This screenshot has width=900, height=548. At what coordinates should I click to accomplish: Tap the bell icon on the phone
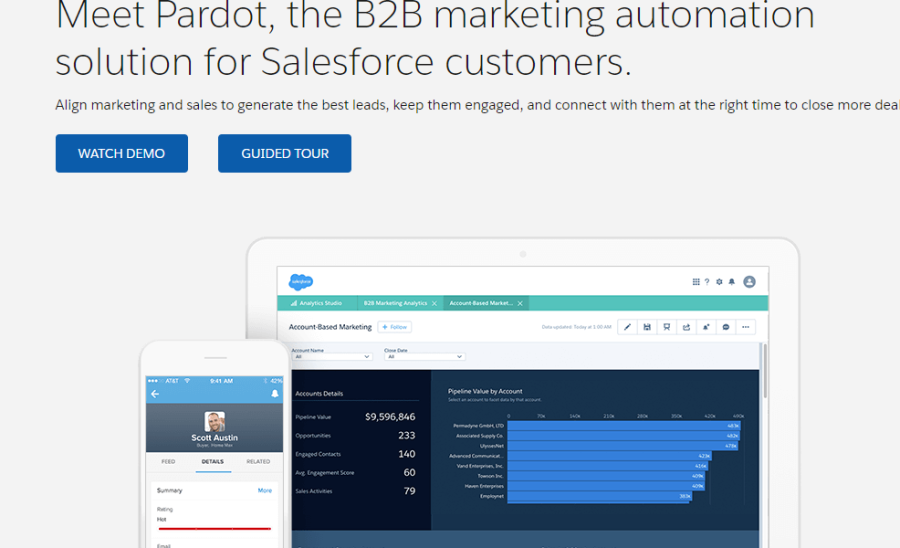[274, 394]
